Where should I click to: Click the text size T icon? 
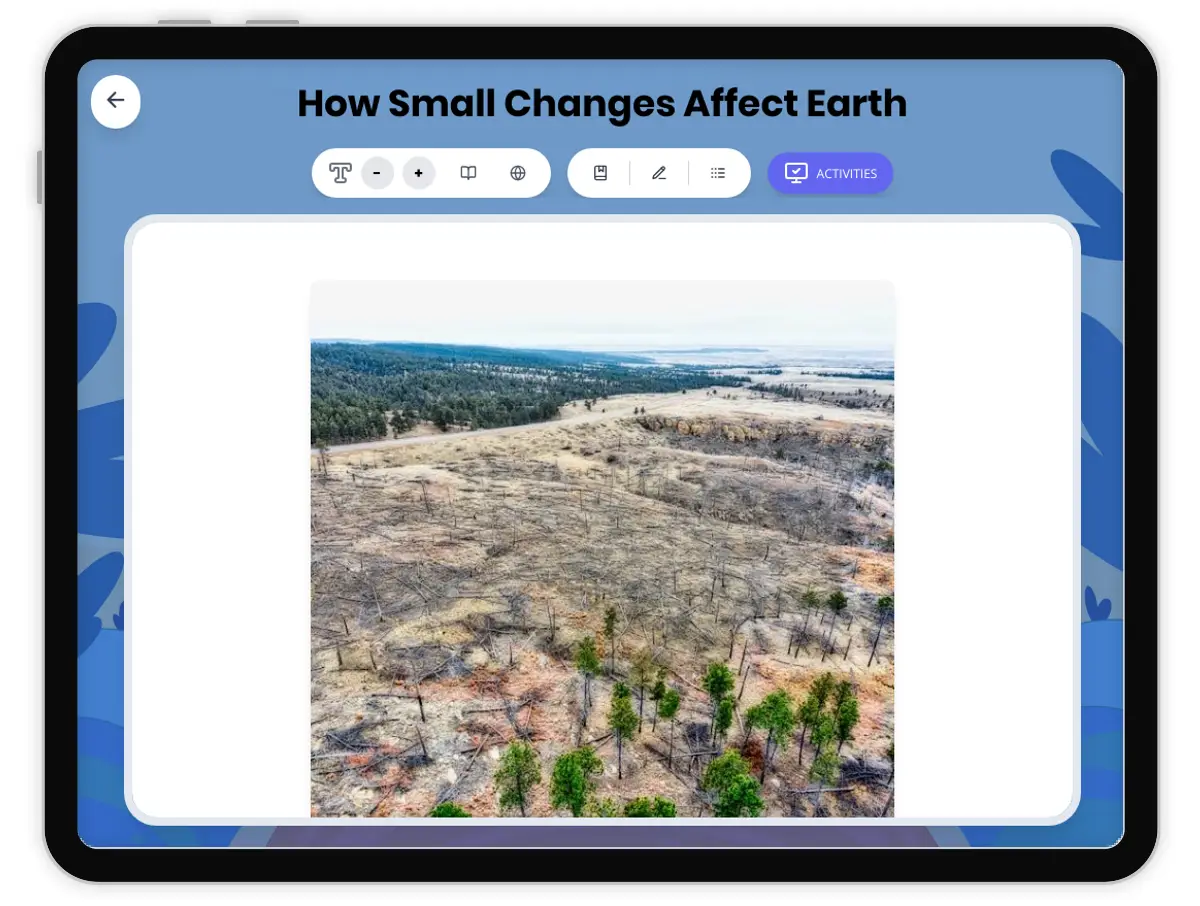(x=340, y=173)
